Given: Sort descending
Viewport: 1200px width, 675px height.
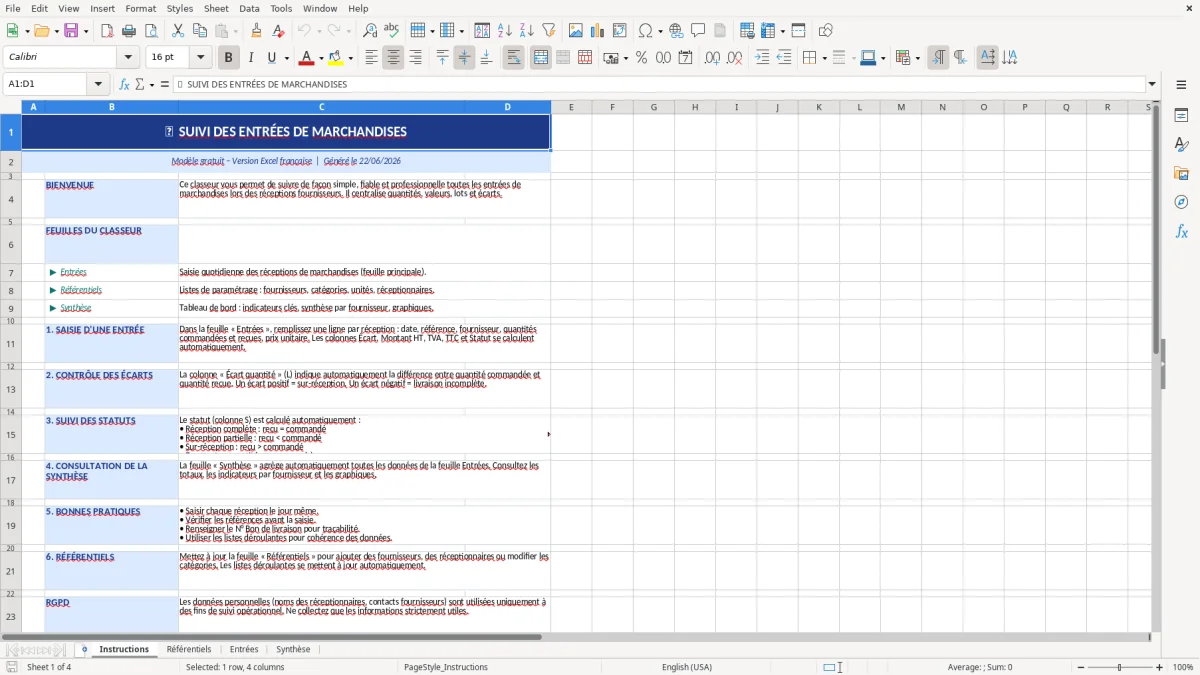Looking at the screenshot, I should point(526,31).
